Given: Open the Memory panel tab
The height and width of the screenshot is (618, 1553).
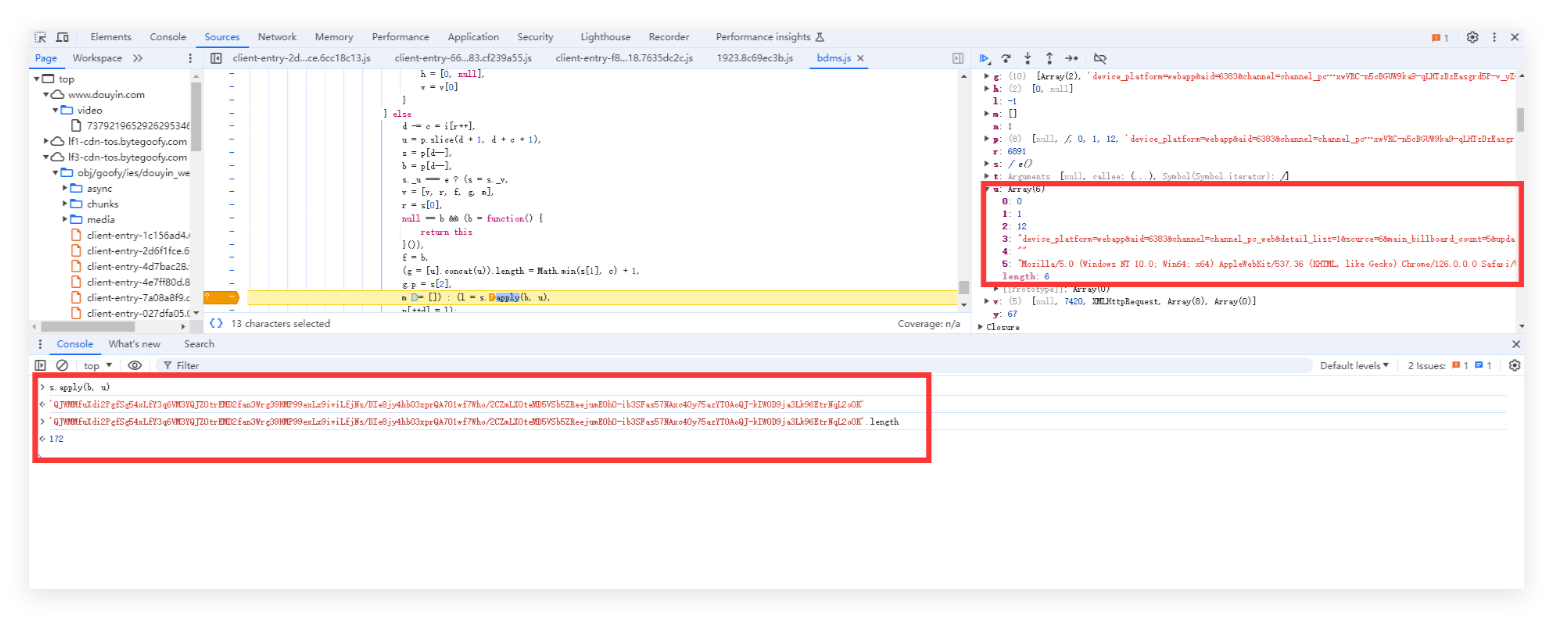Looking at the screenshot, I should pyautogui.click(x=333, y=37).
